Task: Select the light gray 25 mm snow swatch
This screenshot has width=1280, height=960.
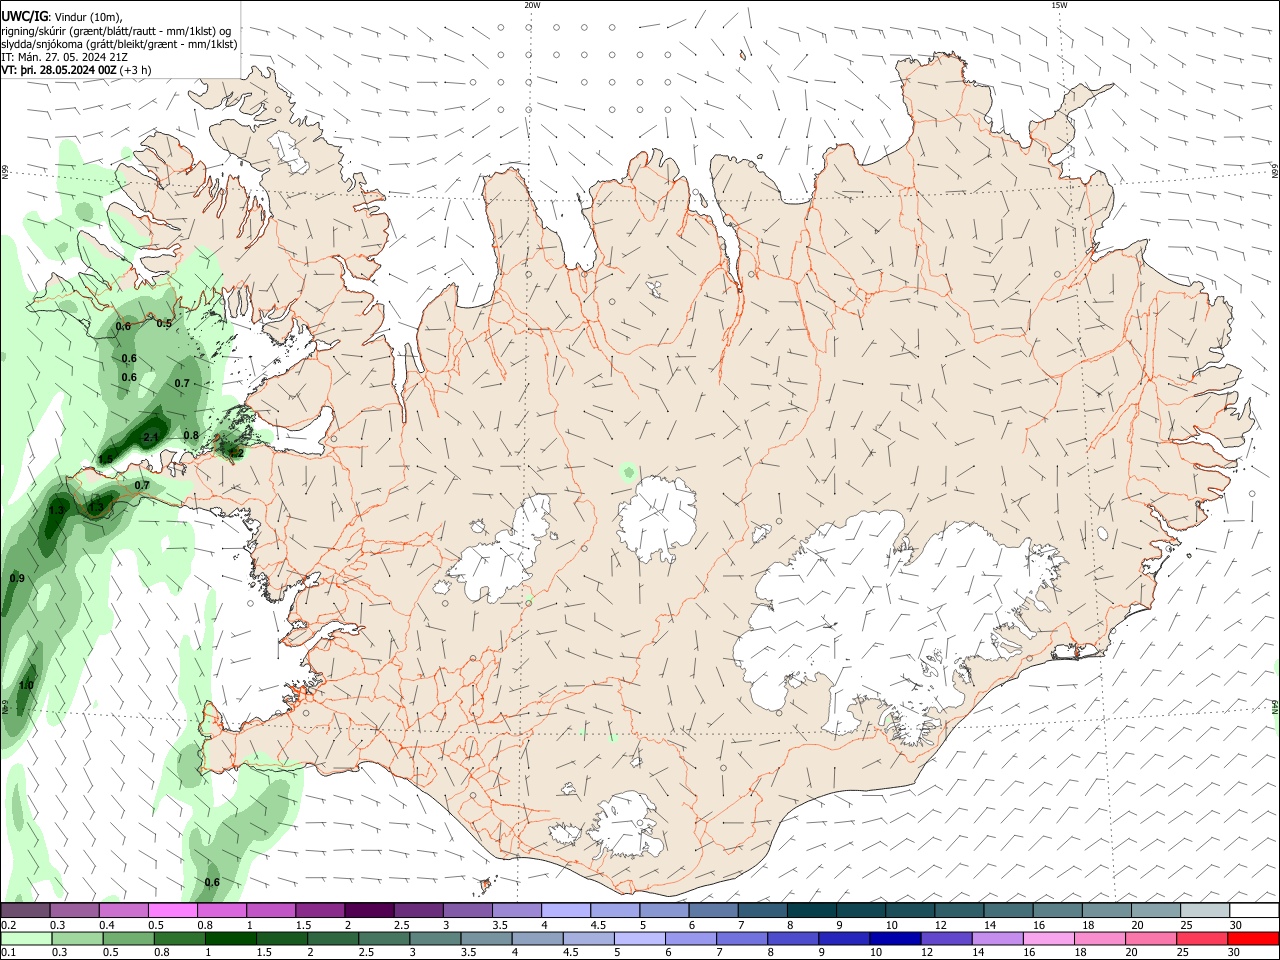Action: click(x=1205, y=910)
